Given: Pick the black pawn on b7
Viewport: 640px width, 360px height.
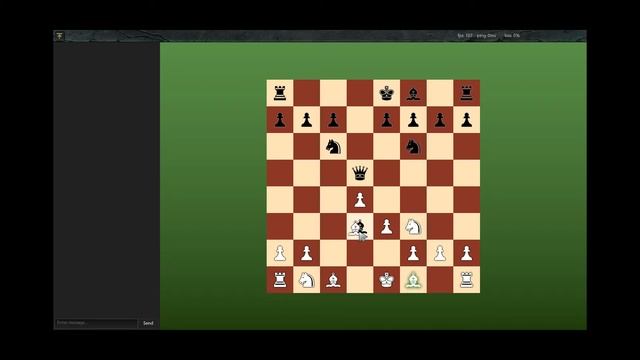Looking at the screenshot, I should click(x=307, y=120).
